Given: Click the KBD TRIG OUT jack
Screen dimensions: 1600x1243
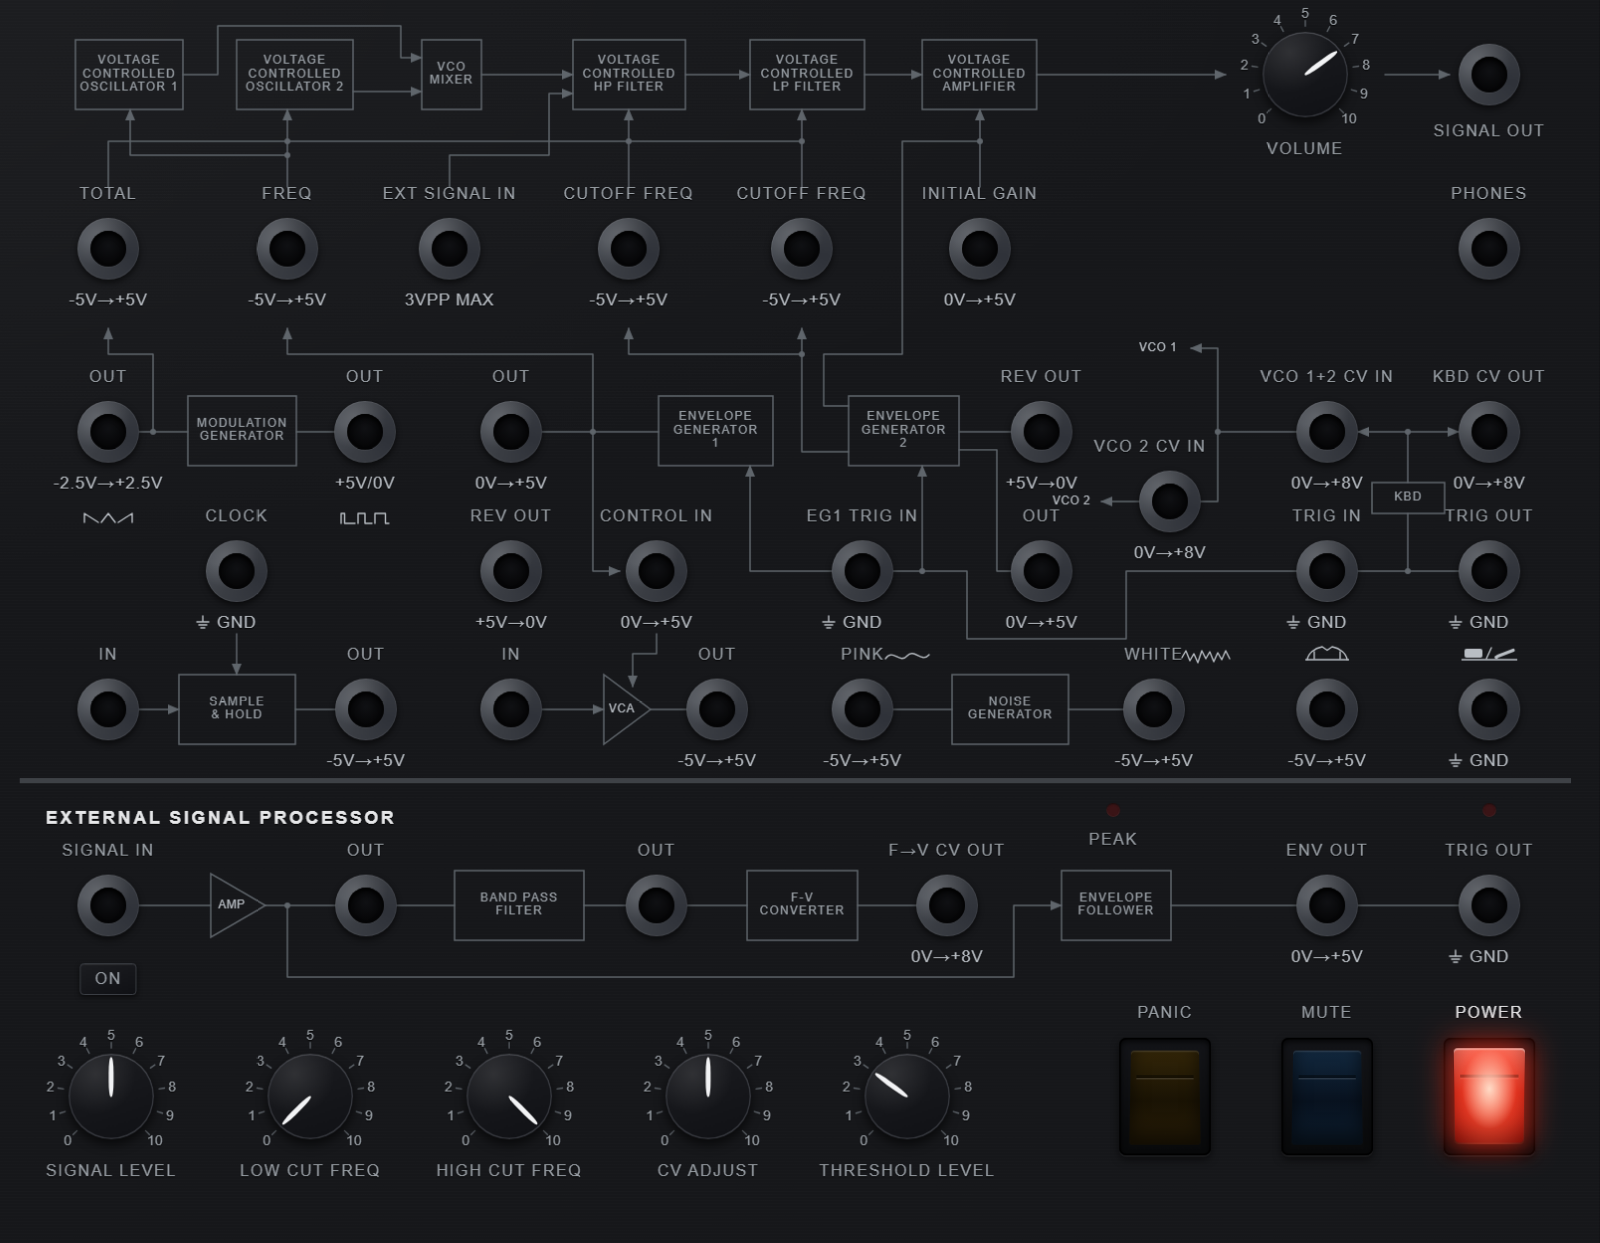Looking at the screenshot, I should (1488, 571).
